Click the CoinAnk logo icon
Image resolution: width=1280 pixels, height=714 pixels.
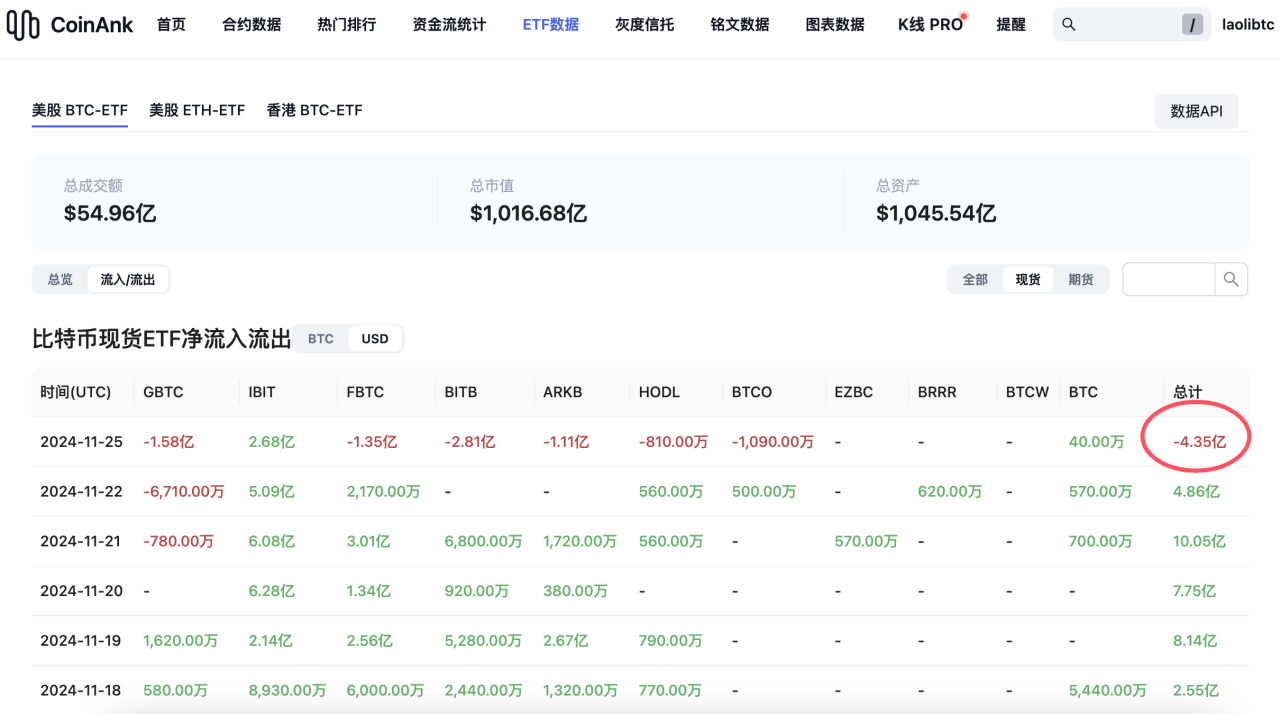(x=24, y=24)
